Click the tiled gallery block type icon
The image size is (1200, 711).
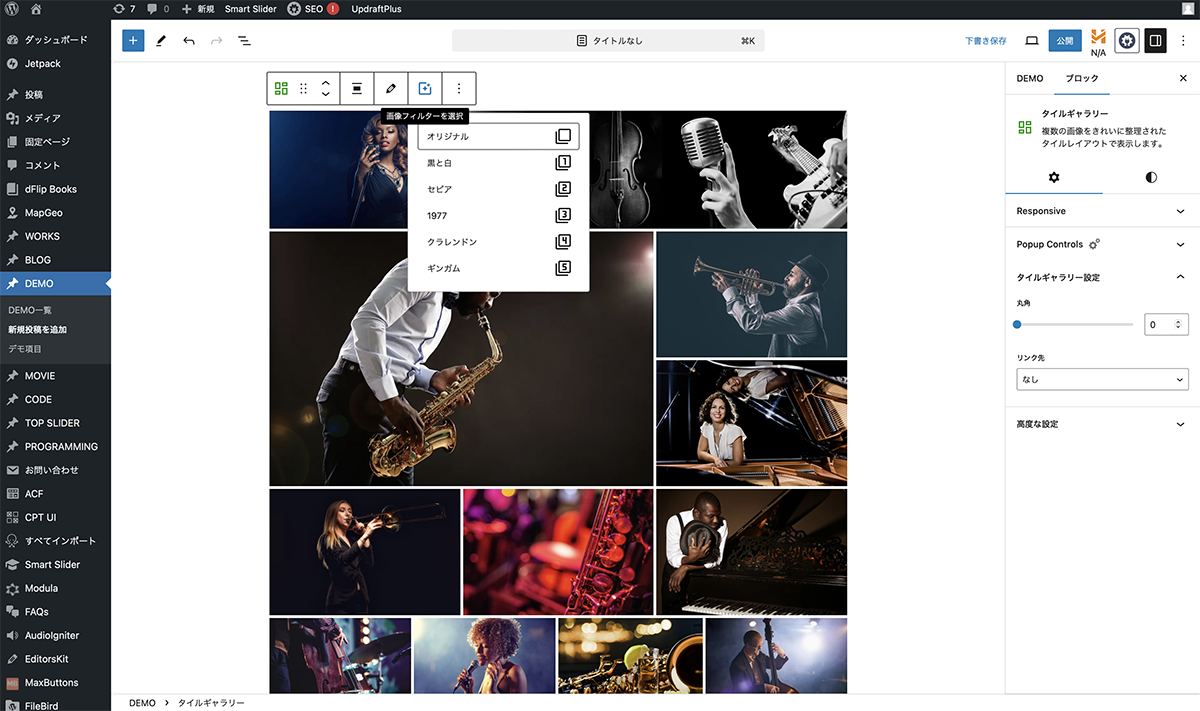point(282,89)
